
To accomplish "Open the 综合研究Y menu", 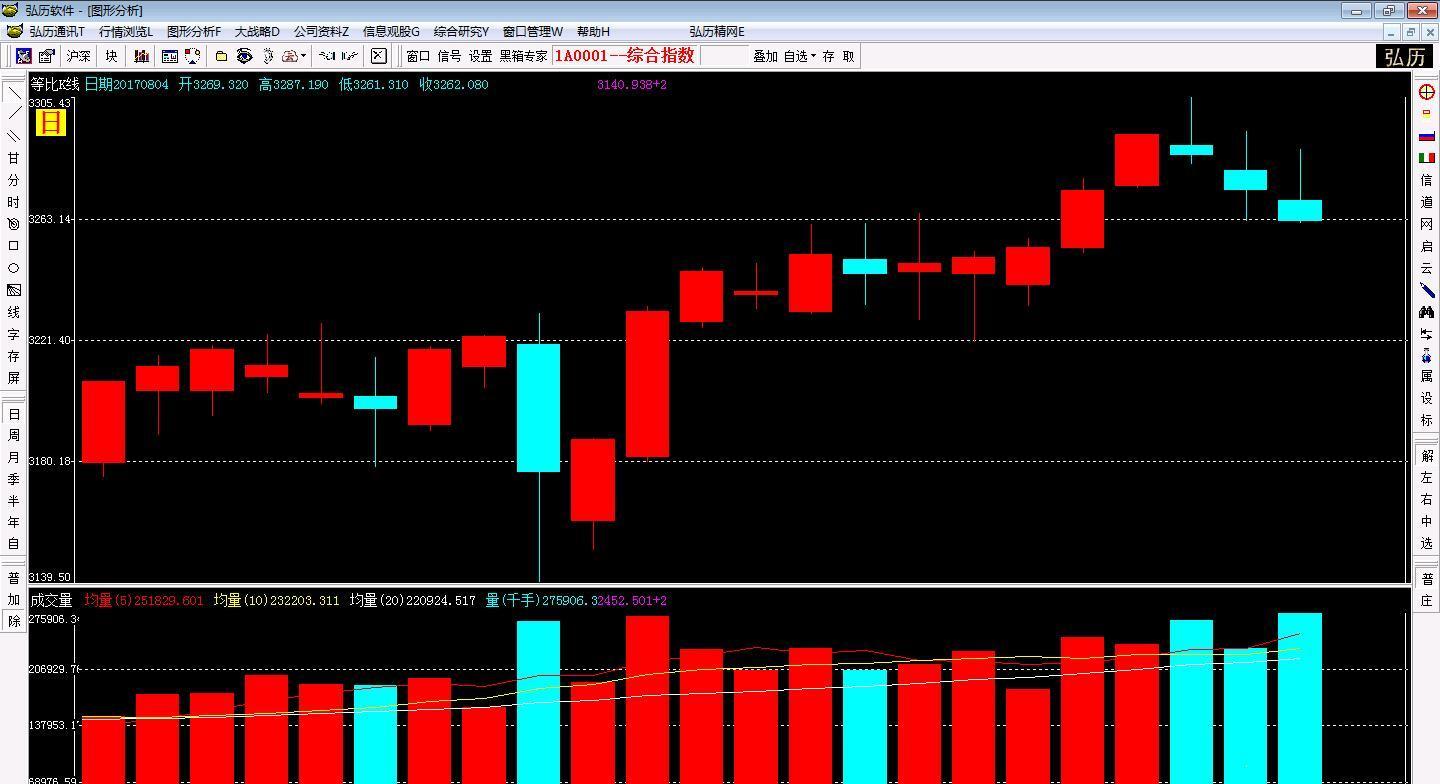I will 461,32.
